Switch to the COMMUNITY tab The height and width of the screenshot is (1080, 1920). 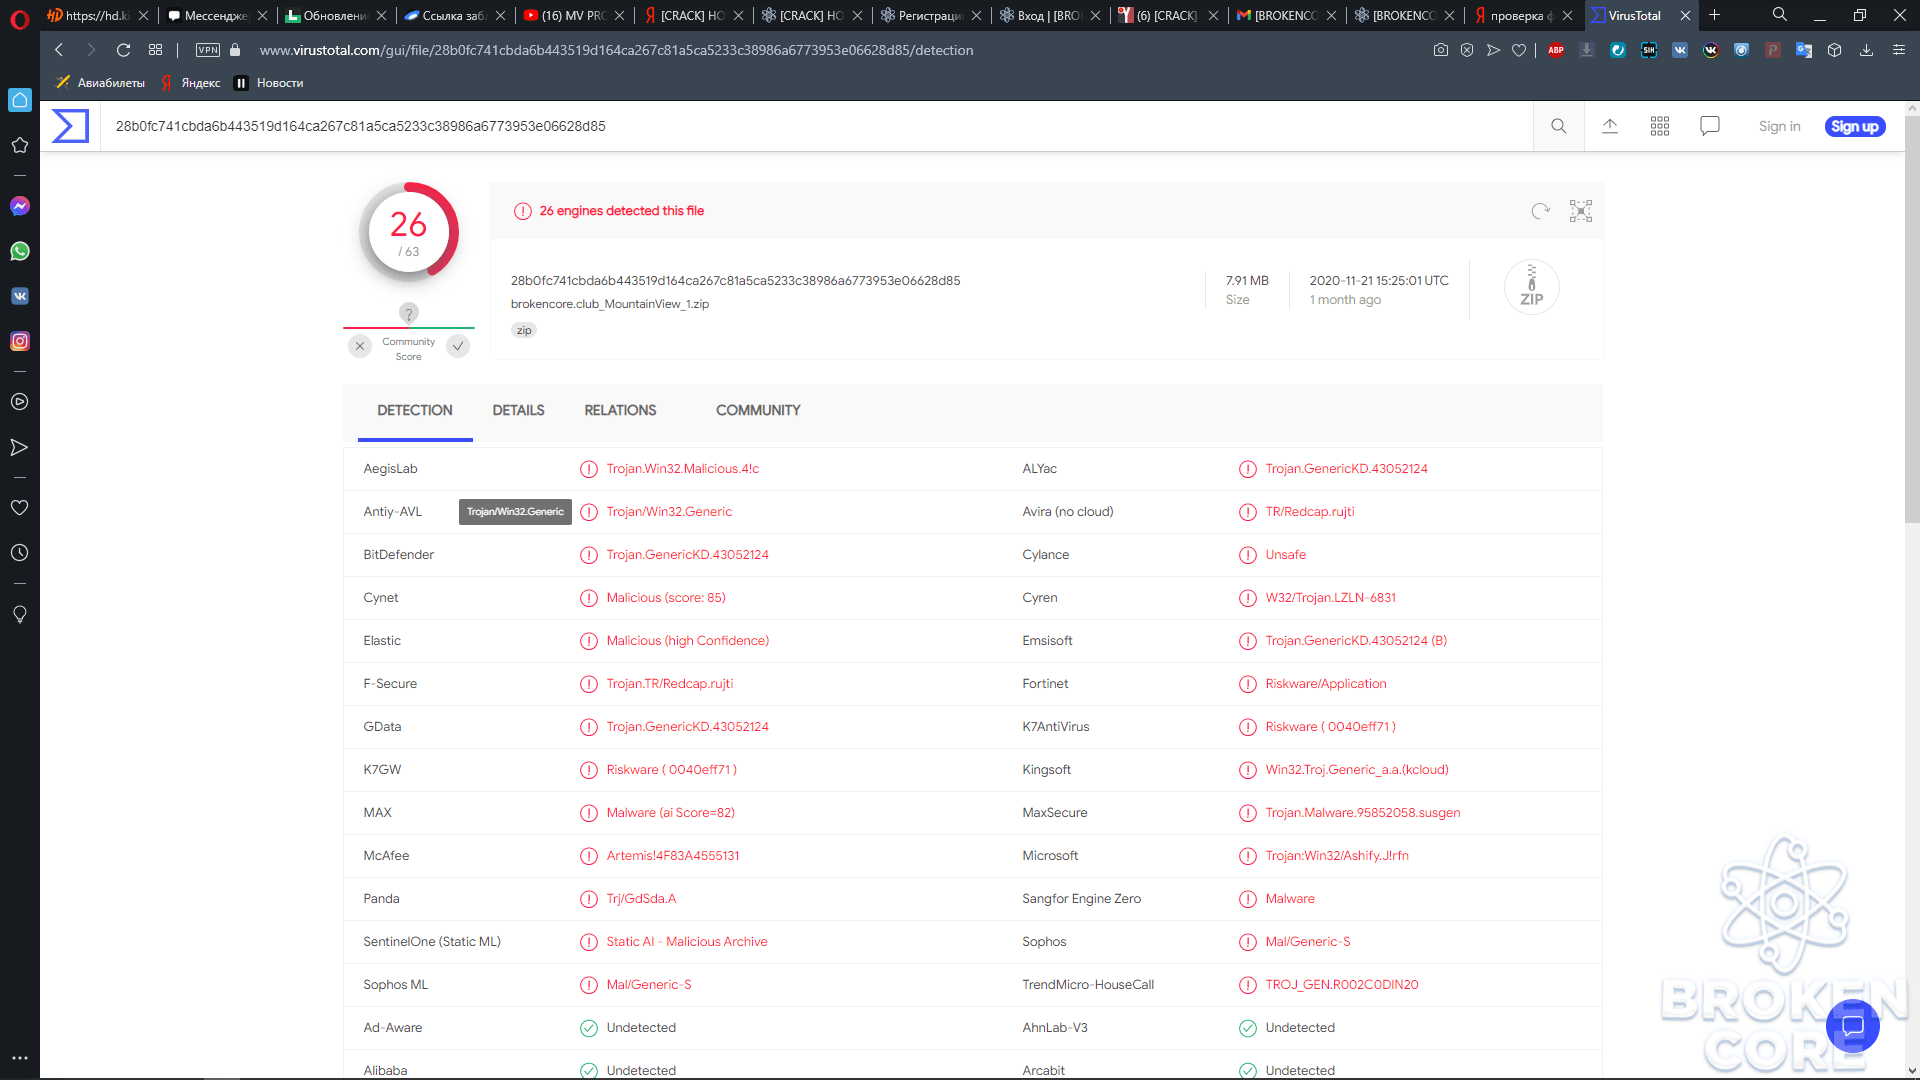758,411
